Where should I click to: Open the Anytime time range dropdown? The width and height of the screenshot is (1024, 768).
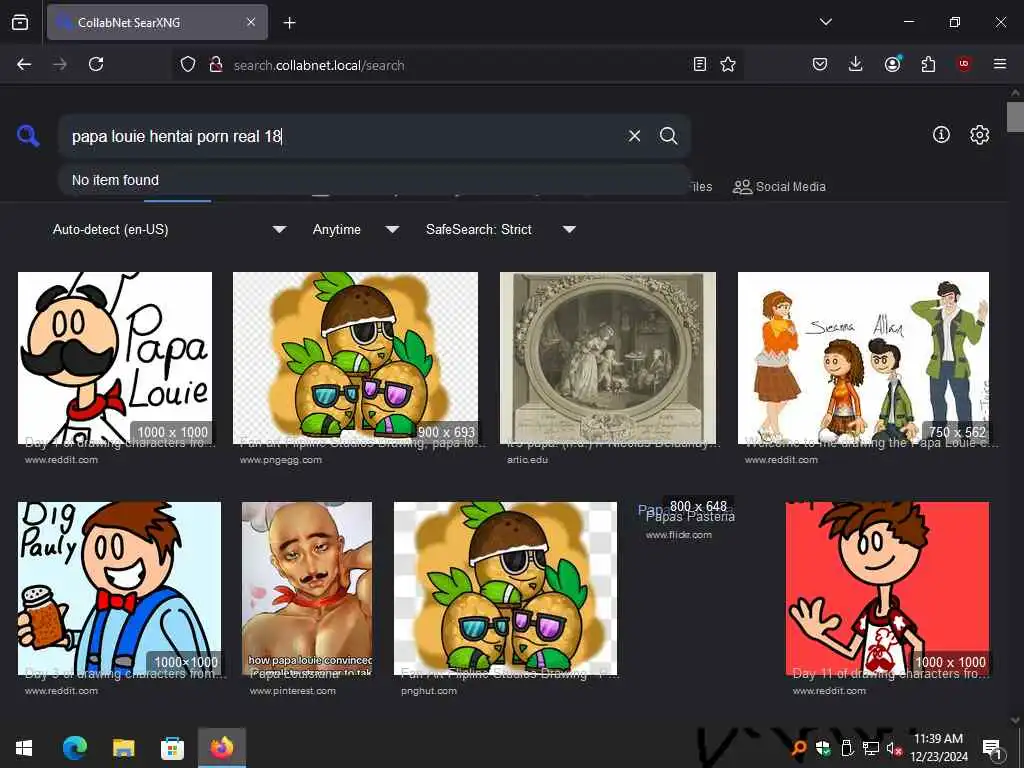[356, 229]
